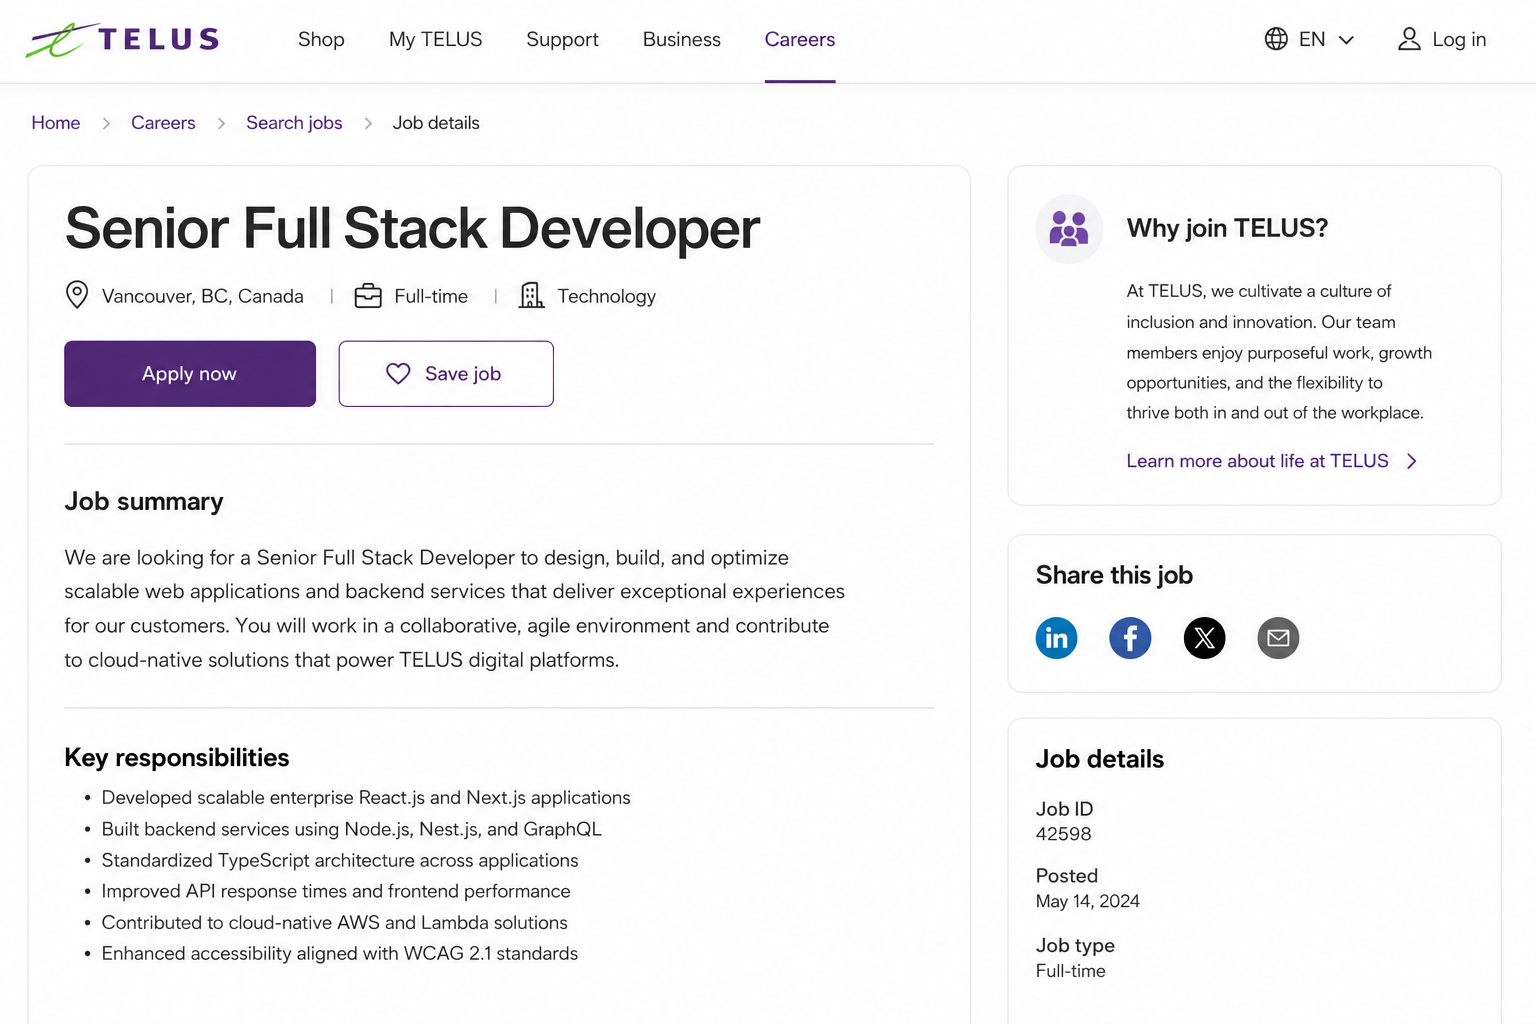Image resolution: width=1536 pixels, height=1024 pixels.
Task: Click the Save job button
Action: pos(446,374)
